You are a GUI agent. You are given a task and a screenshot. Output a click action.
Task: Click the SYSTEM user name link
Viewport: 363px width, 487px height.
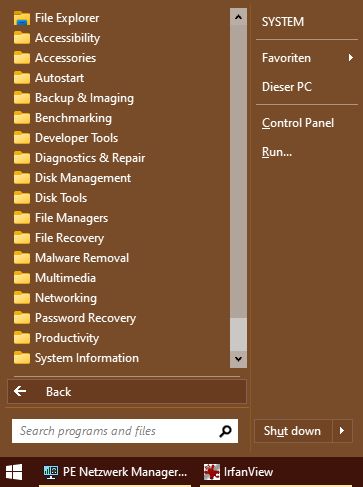pos(283,22)
